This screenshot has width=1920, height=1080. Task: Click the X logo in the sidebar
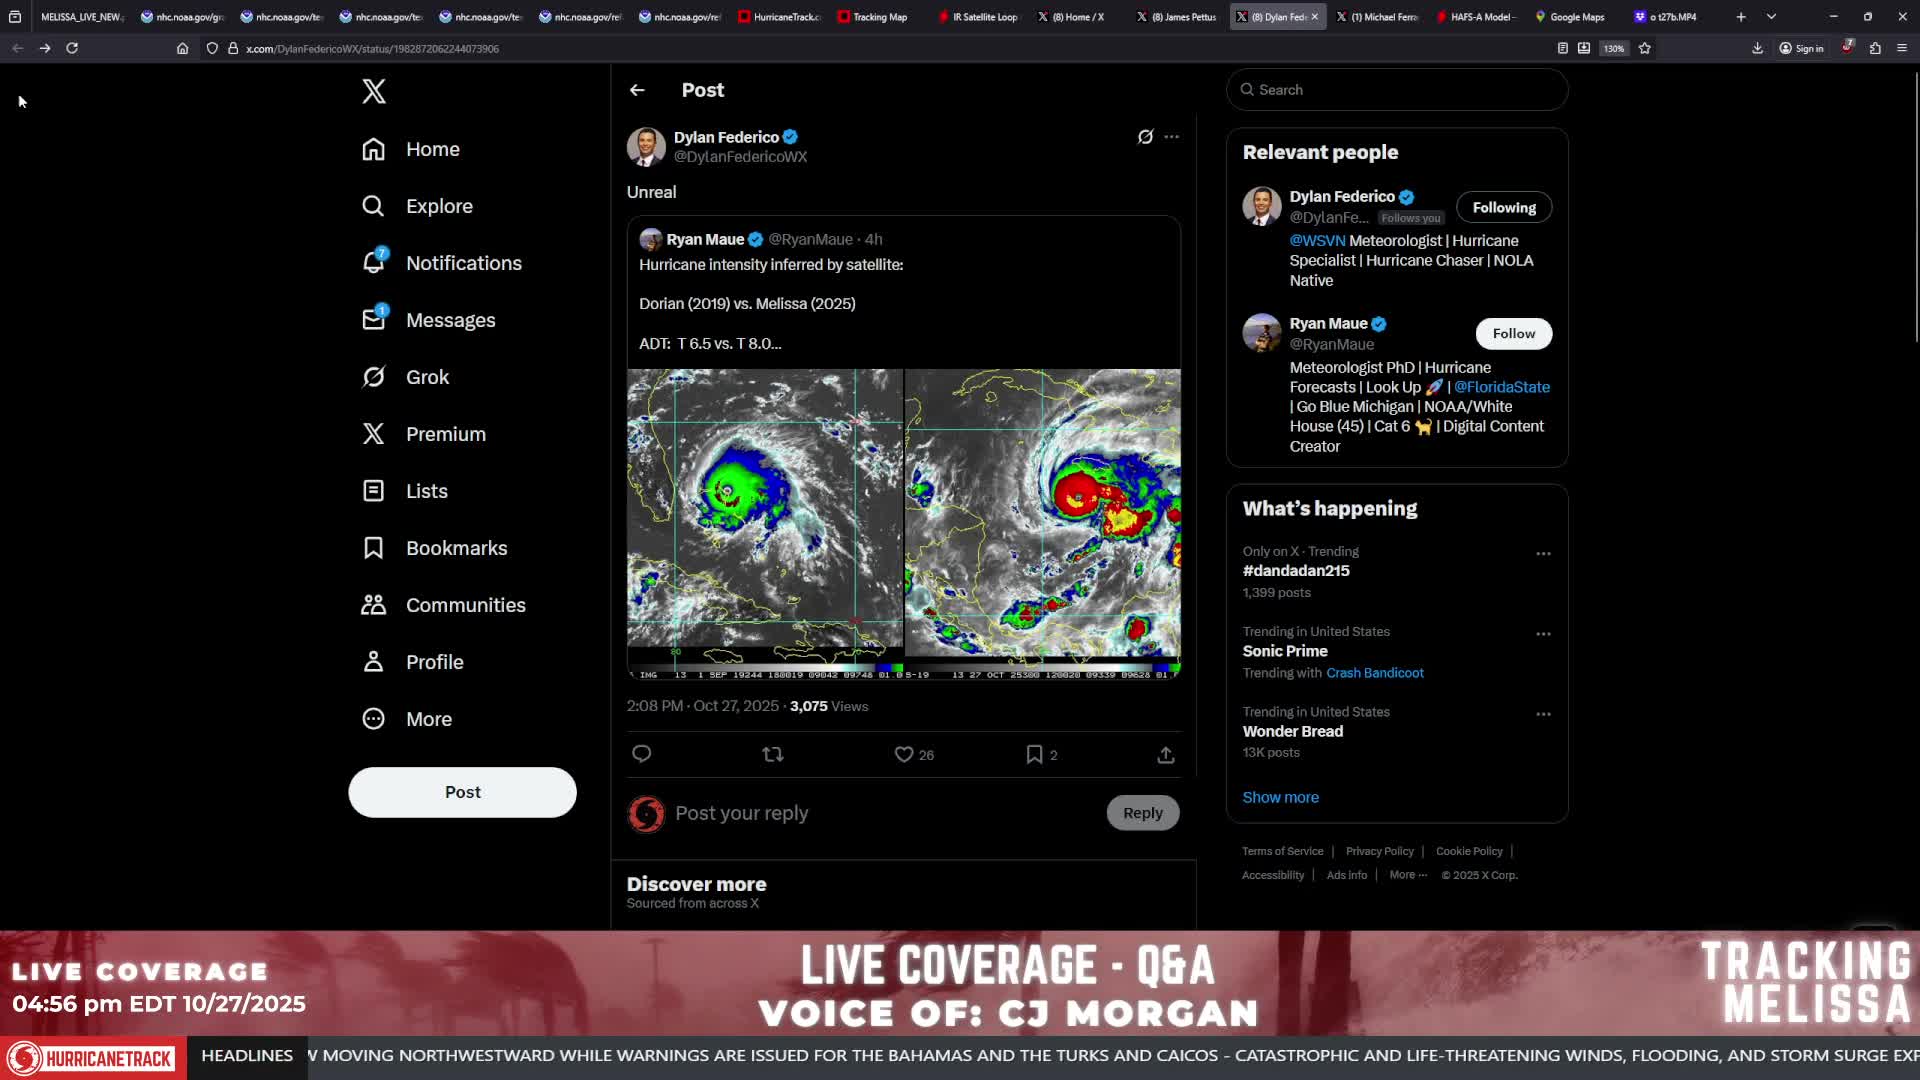(374, 91)
